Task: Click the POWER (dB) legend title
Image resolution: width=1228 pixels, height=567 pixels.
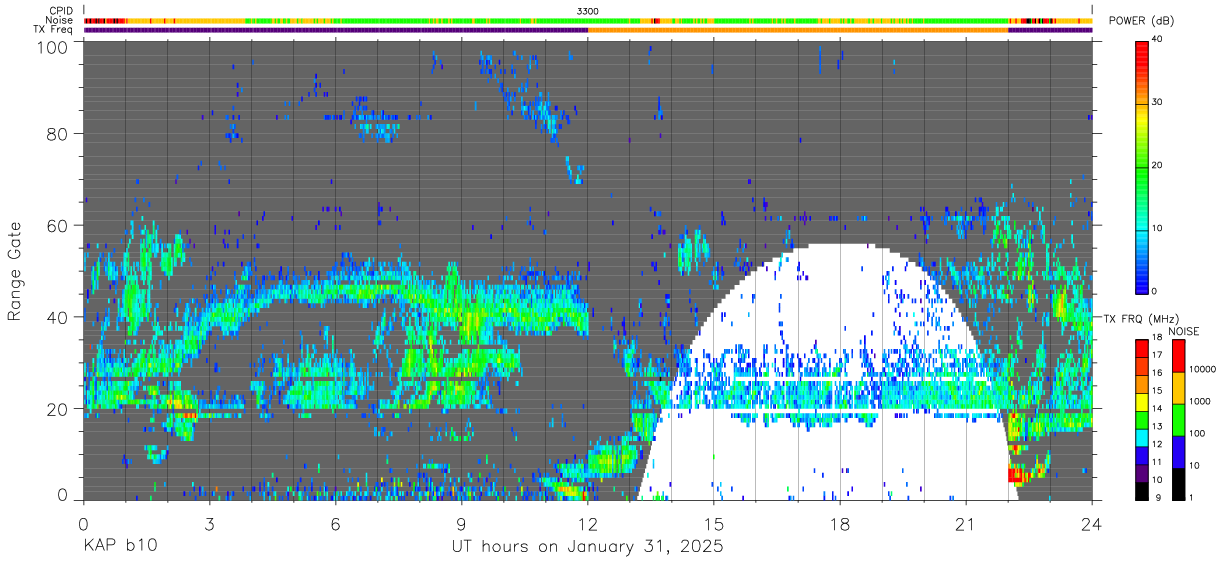Action: (x=1141, y=21)
